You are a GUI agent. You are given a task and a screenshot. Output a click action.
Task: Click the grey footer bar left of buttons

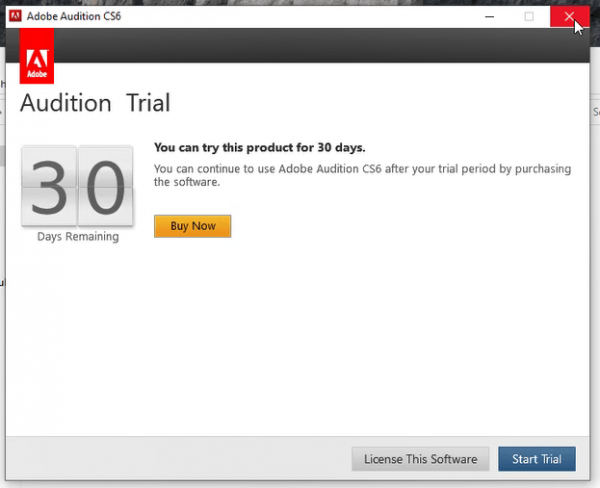pyautogui.click(x=180, y=459)
